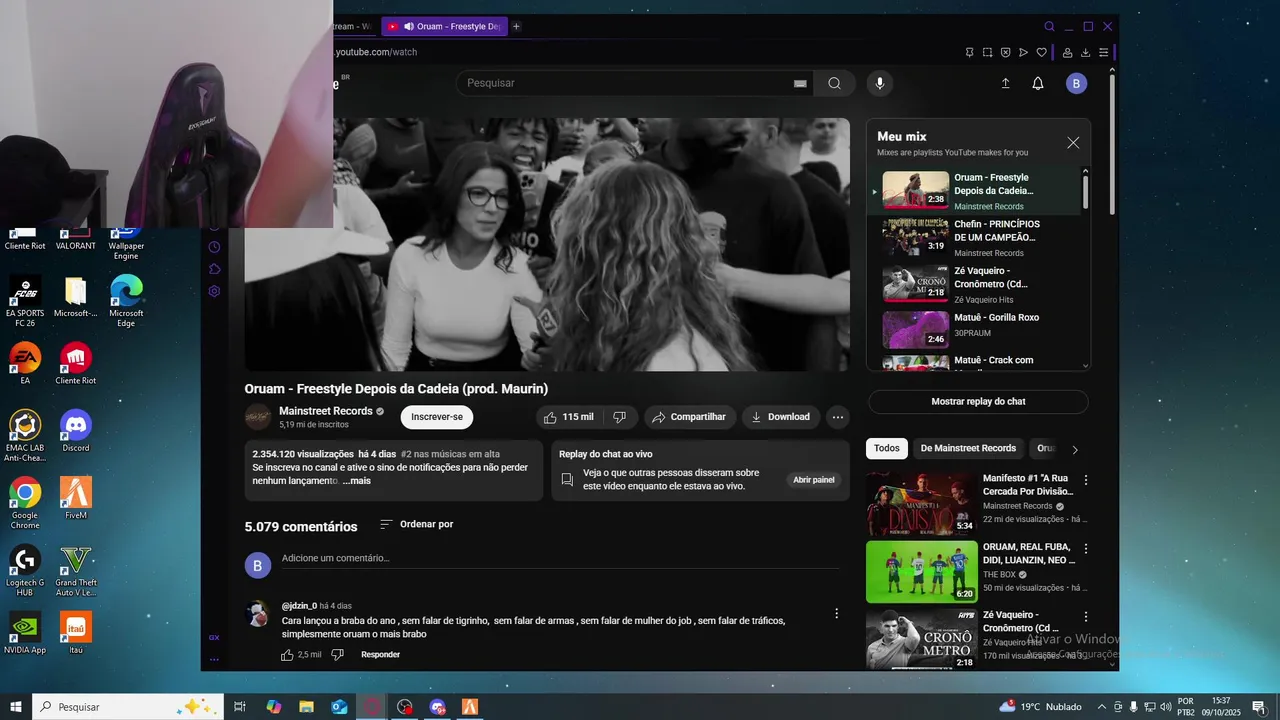
Task: Open a new browser tab
Action: [516, 26]
